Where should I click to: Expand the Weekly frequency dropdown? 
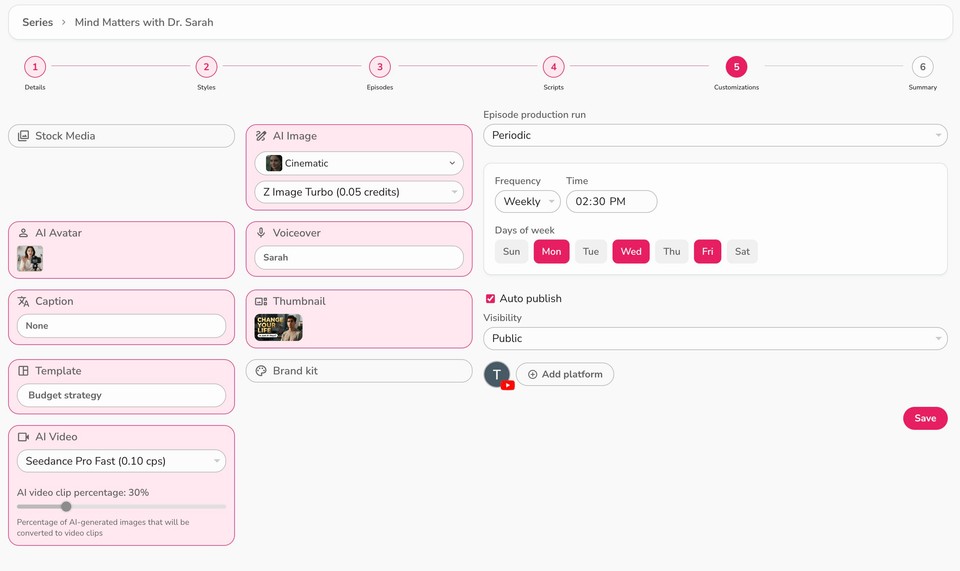coord(527,202)
